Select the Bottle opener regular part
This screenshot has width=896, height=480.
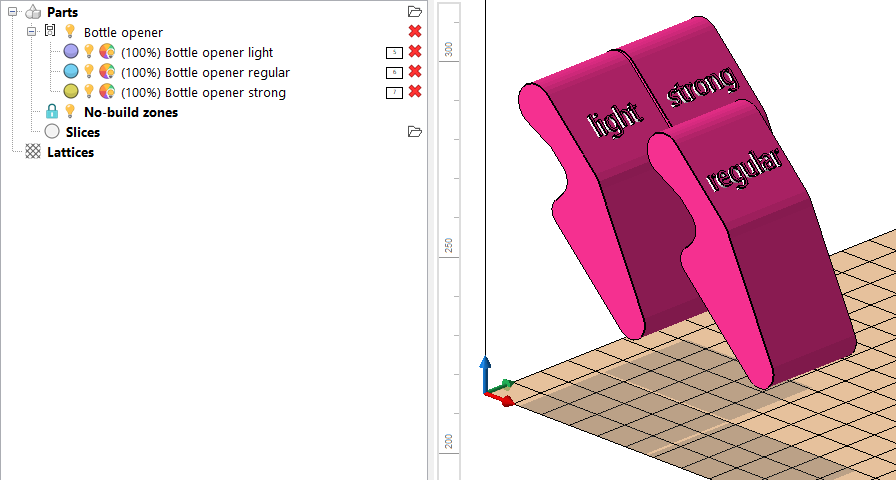pos(205,73)
